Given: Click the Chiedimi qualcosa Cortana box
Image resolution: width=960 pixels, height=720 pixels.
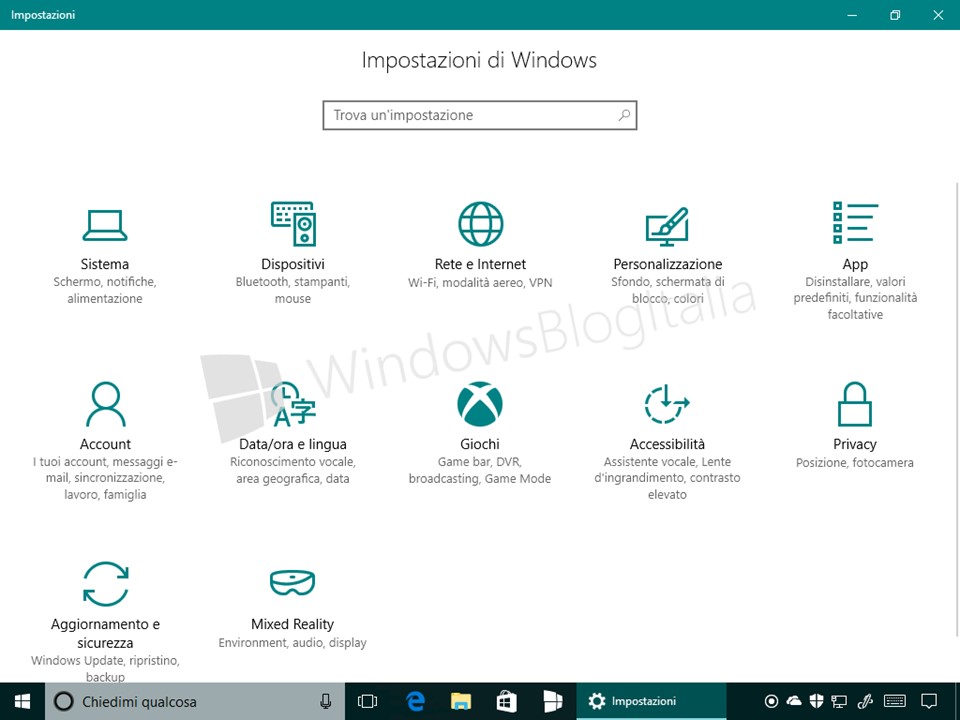Looking at the screenshot, I should coord(195,702).
